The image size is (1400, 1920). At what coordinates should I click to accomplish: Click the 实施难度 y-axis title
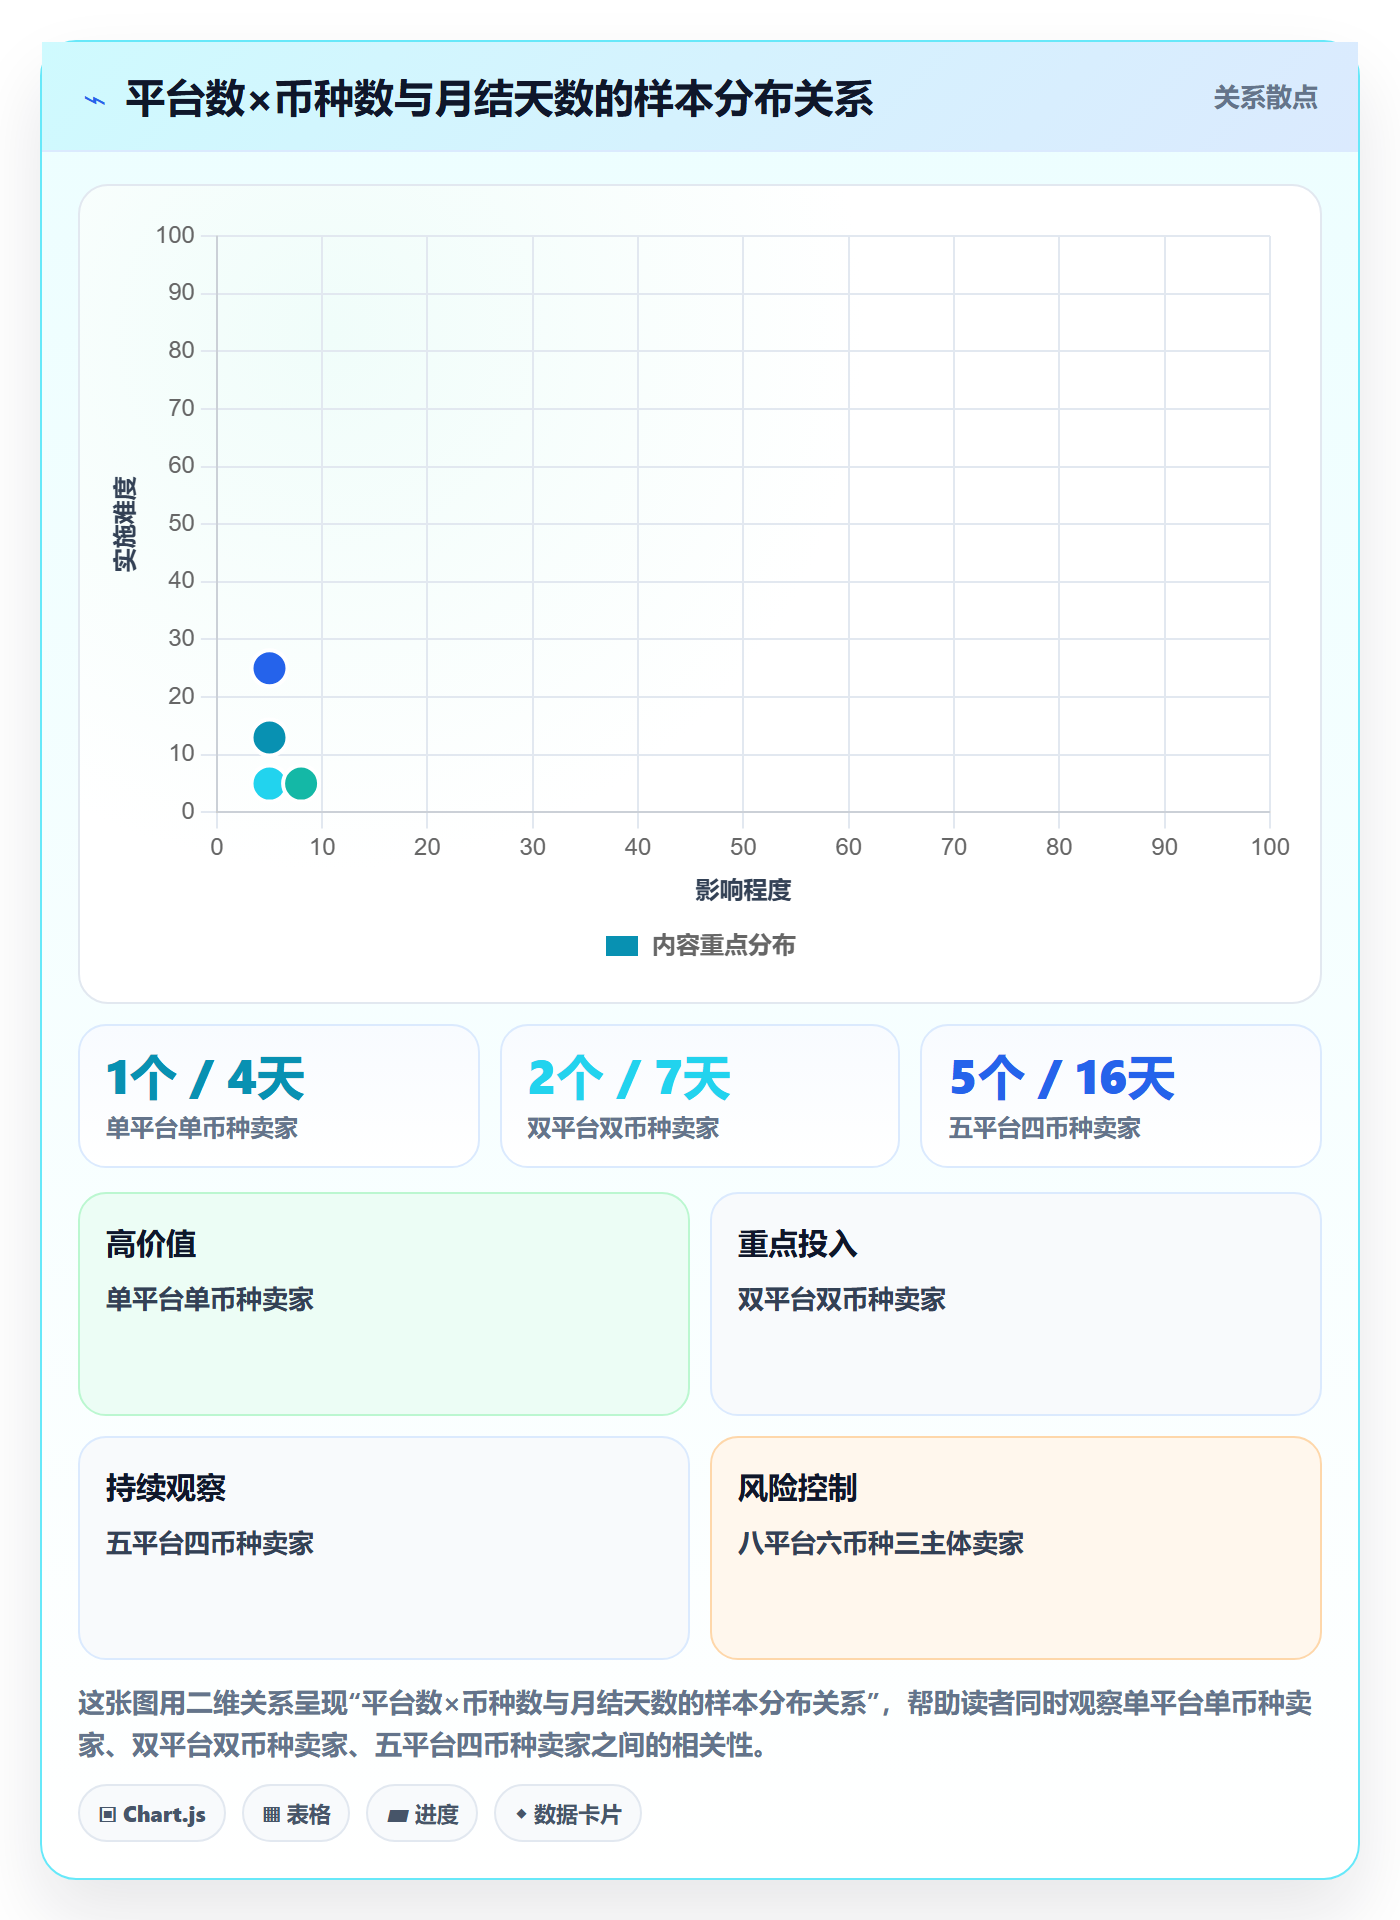(x=125, y=524)
